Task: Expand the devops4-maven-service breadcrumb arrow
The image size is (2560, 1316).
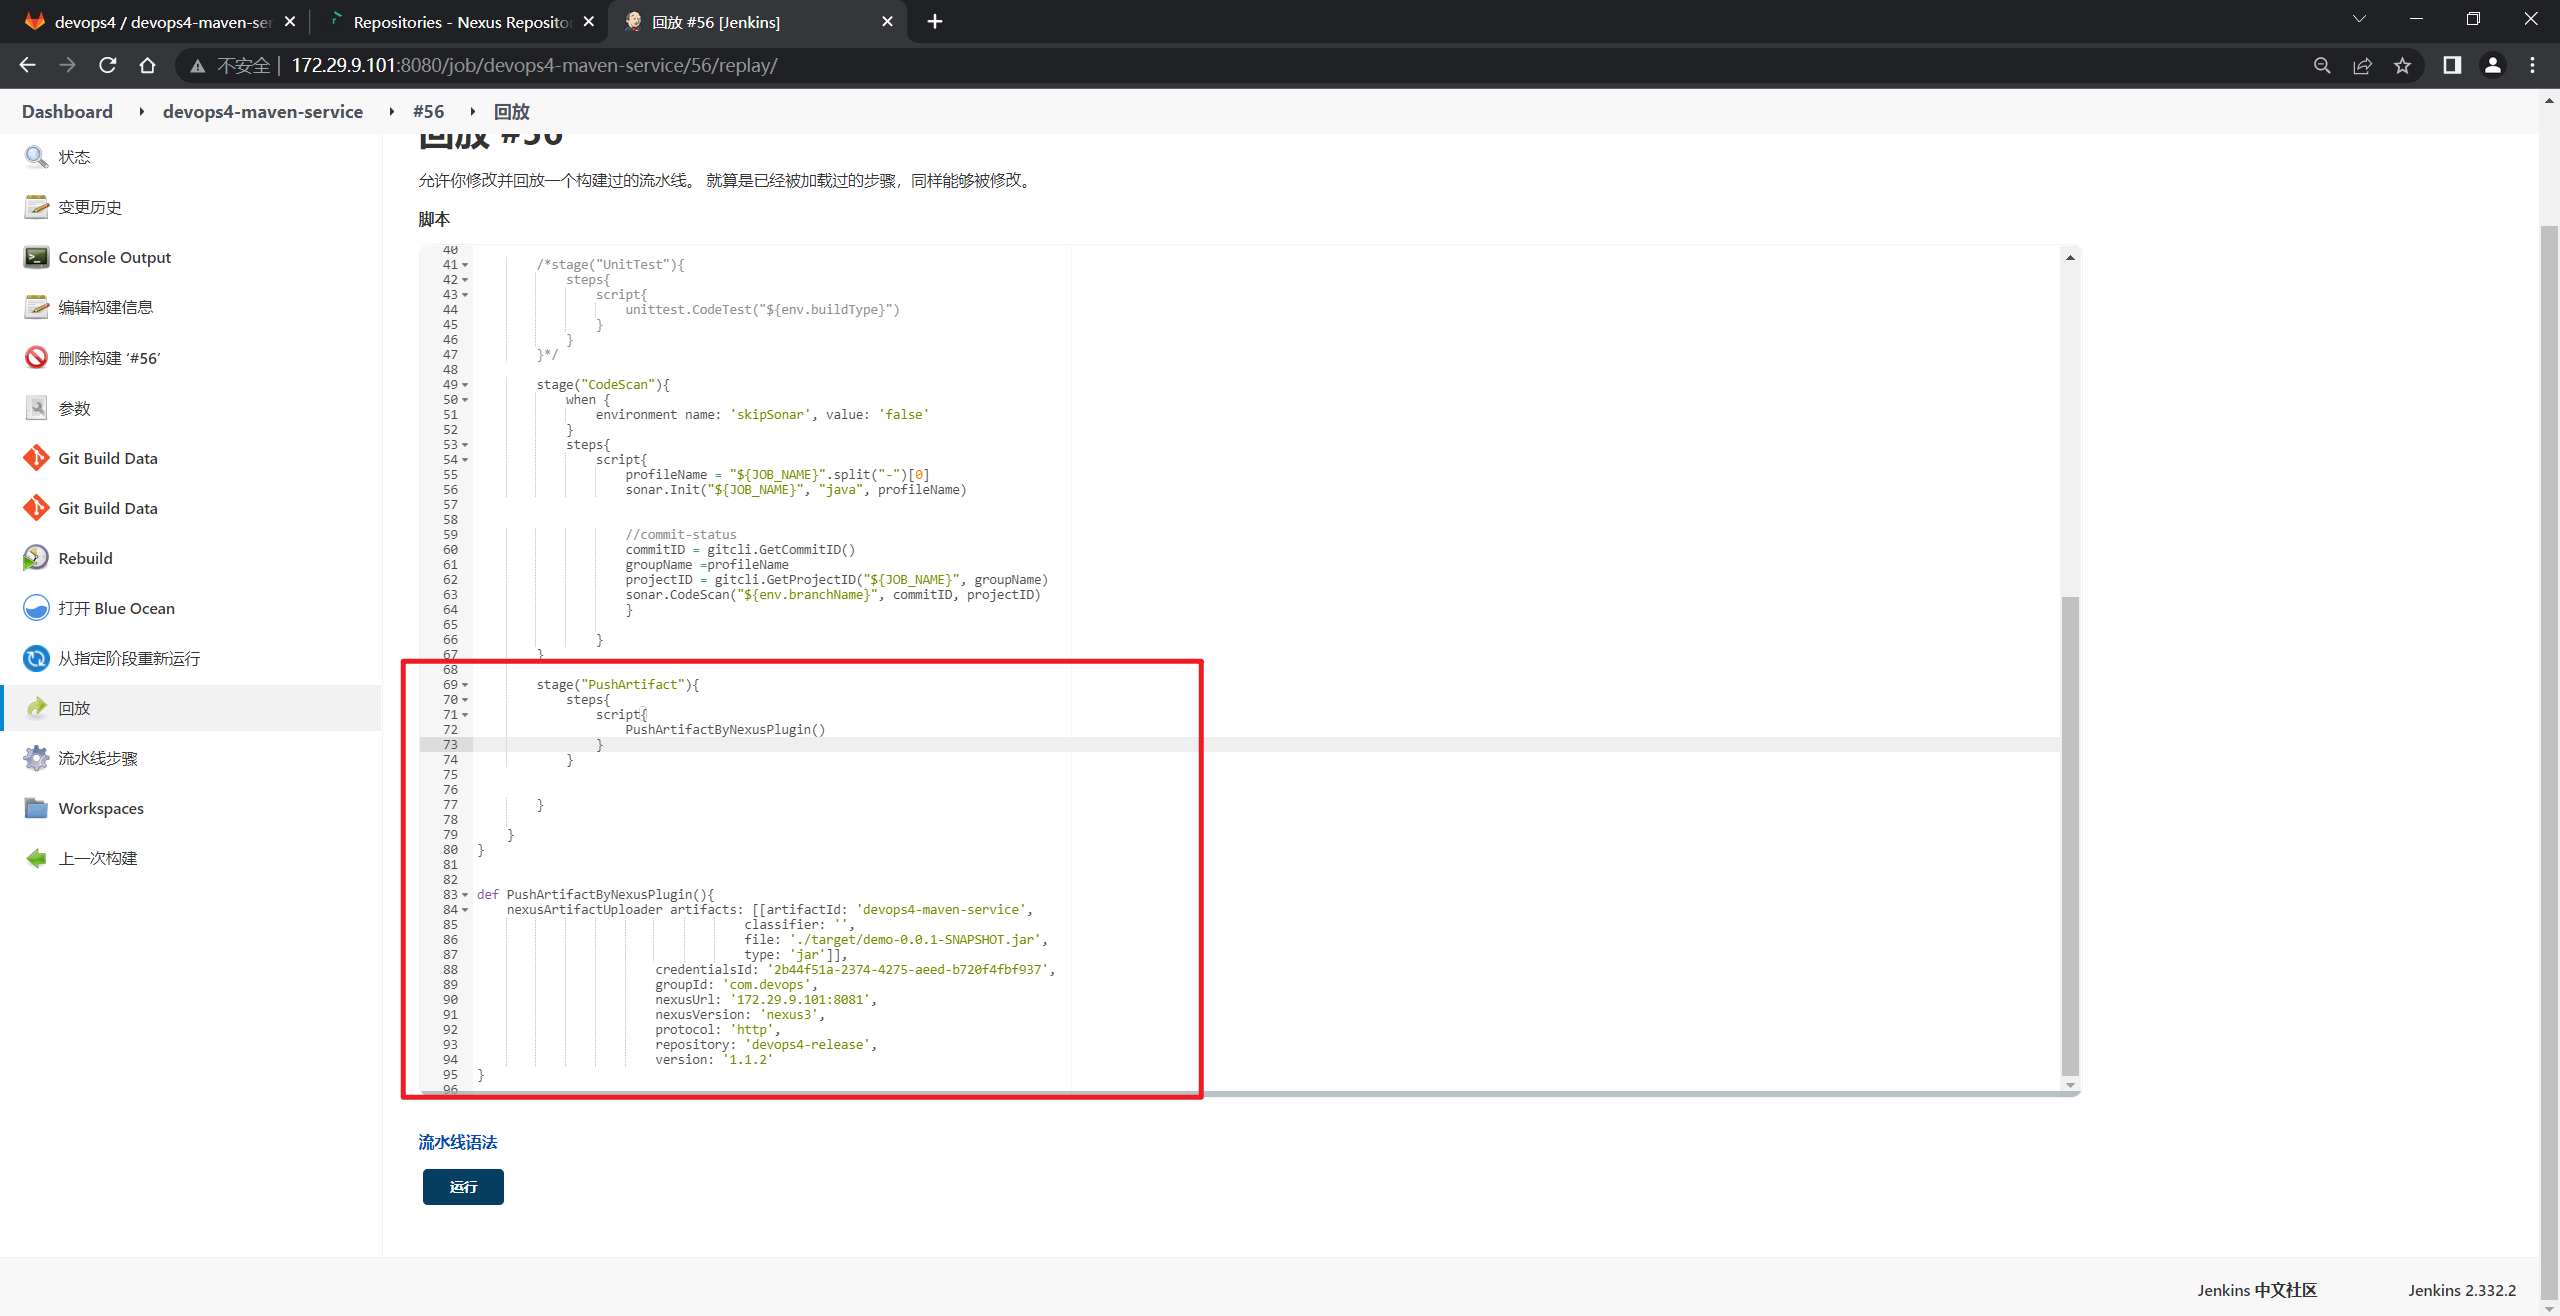Action: point(391,111)
